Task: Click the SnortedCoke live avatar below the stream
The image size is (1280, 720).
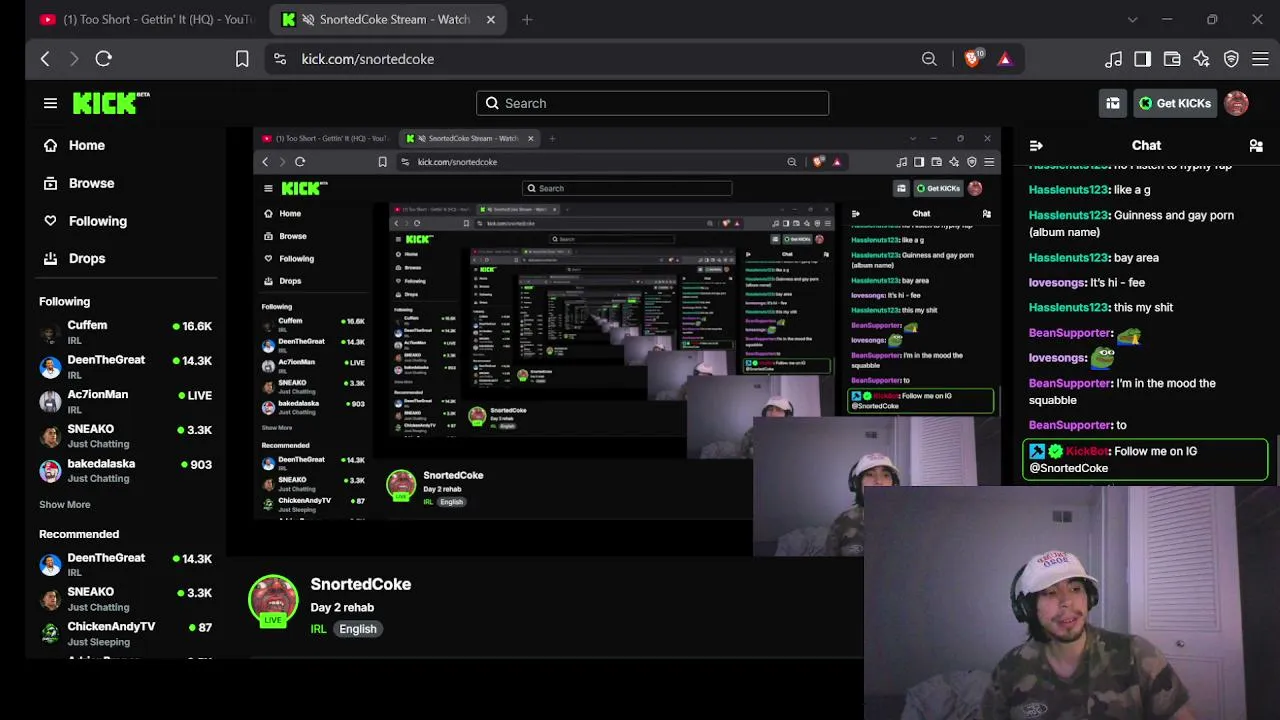Action: pyautogui.click(x=273, y=600)
